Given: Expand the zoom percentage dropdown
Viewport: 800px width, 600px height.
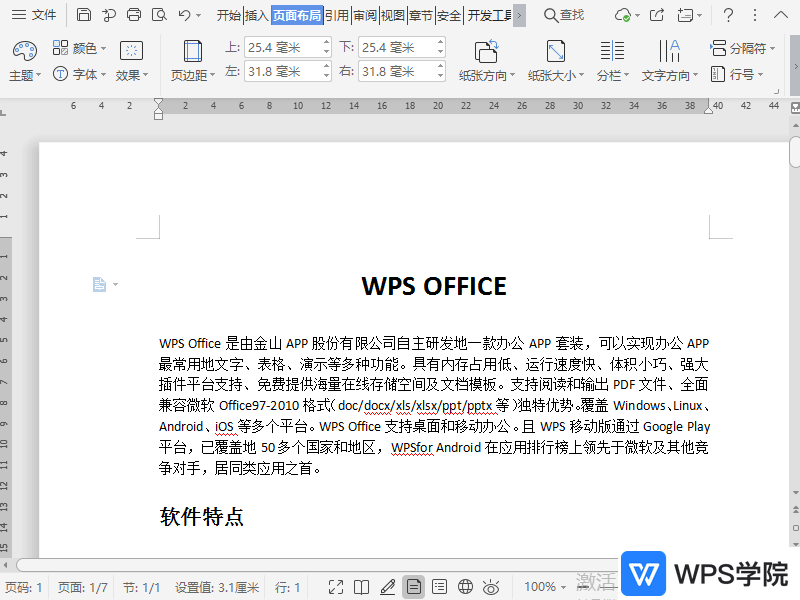Looking at the screenshot, I should pos(562,587).
